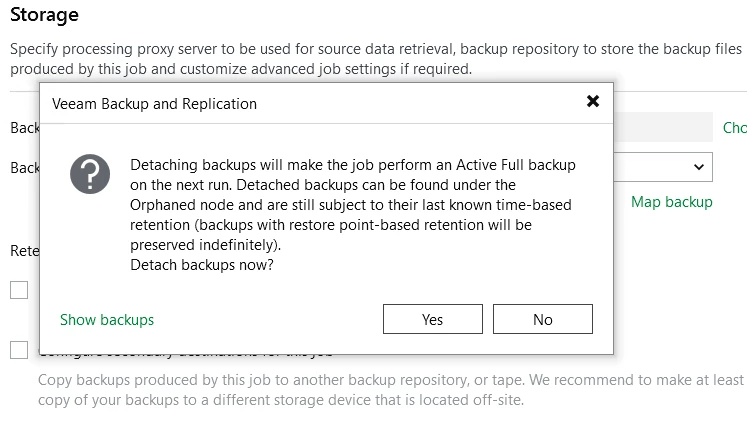
Task: Click the green Map backup link
Action: [x=671, y=202]
